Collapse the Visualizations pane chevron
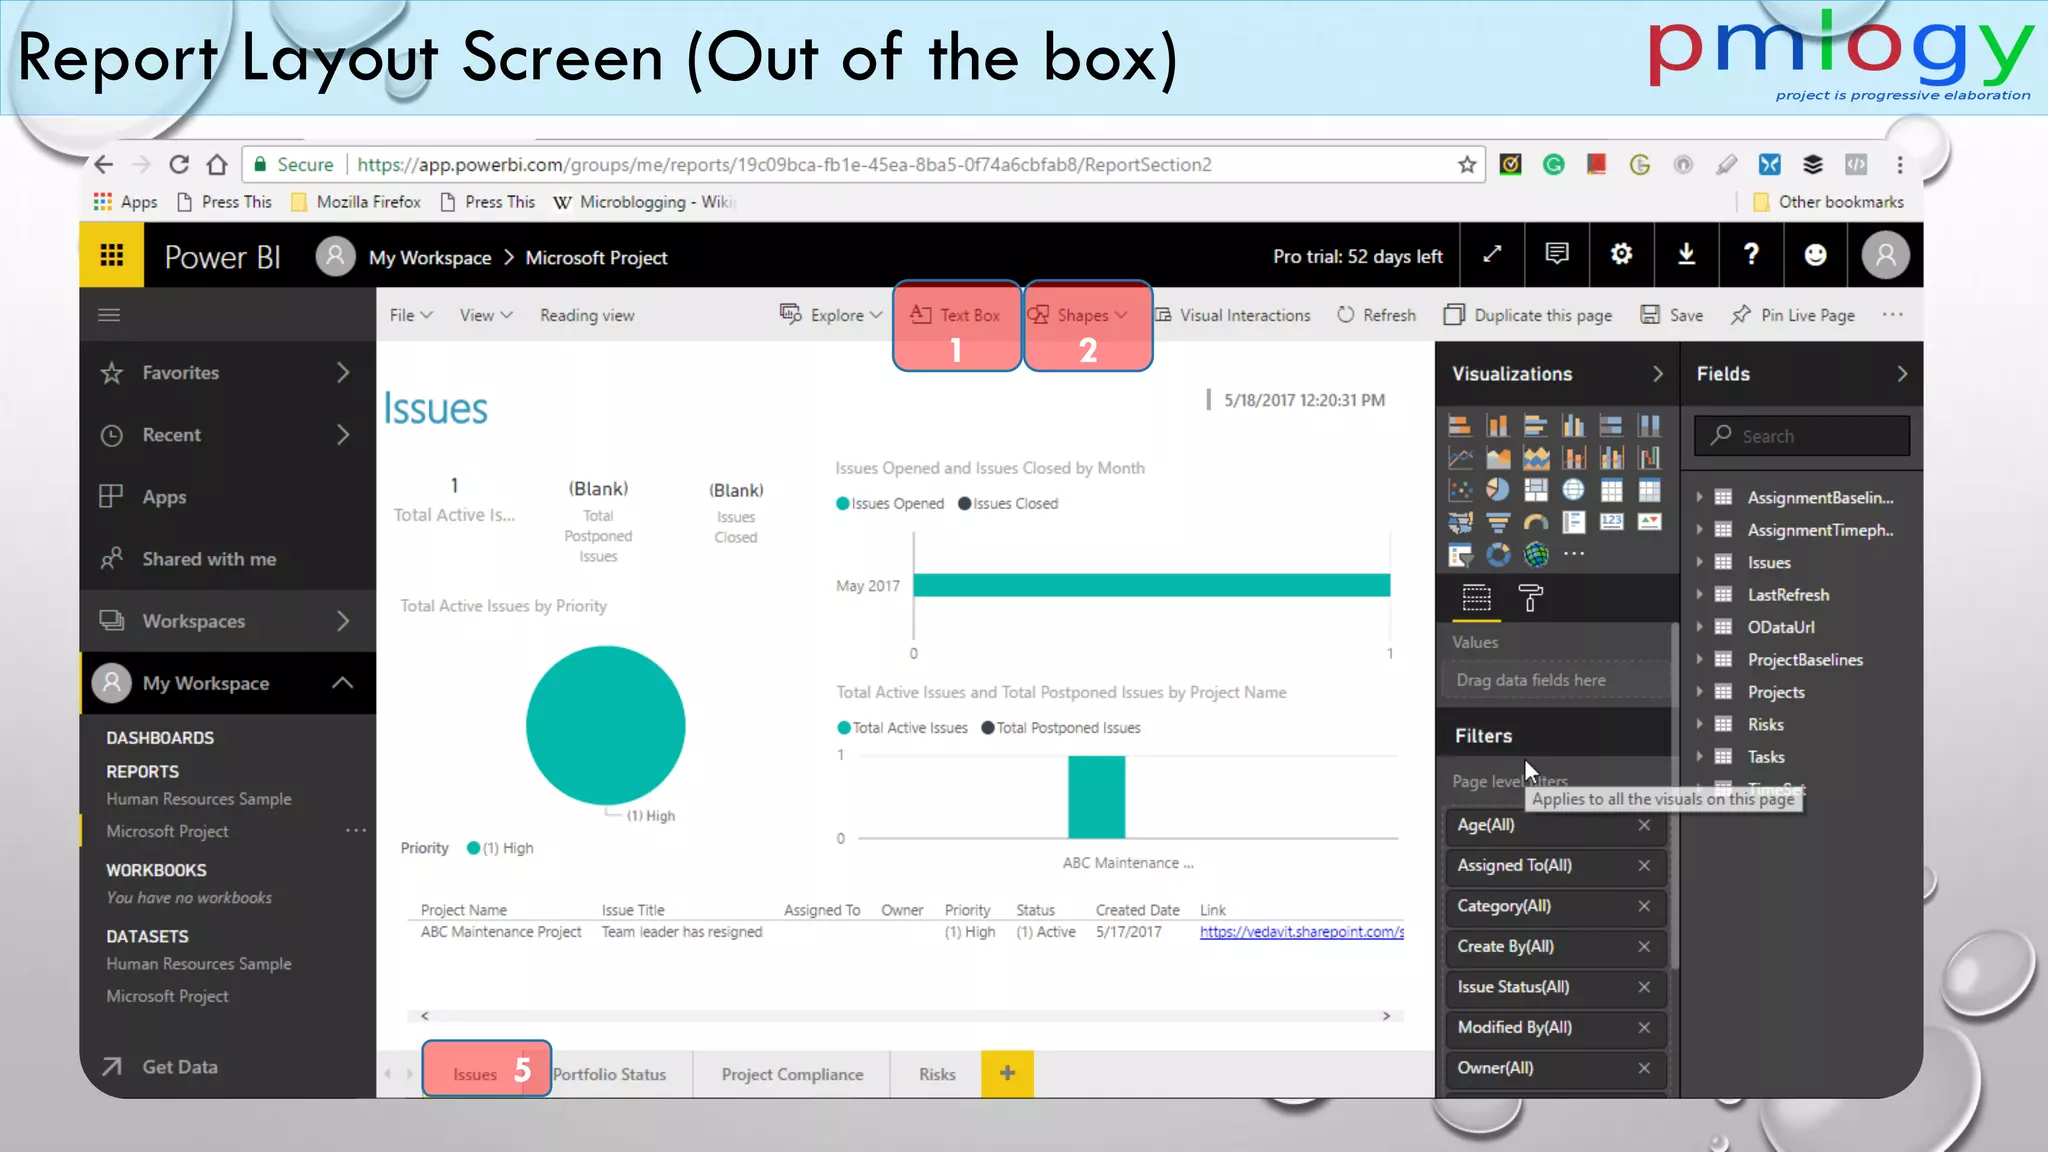This screenshot has height=1152, width=2048. click(1658, 374)
